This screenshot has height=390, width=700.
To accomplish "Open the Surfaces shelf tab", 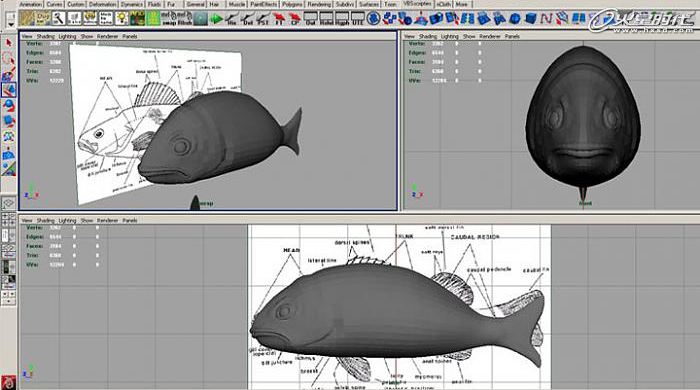I will coord(369,4).
